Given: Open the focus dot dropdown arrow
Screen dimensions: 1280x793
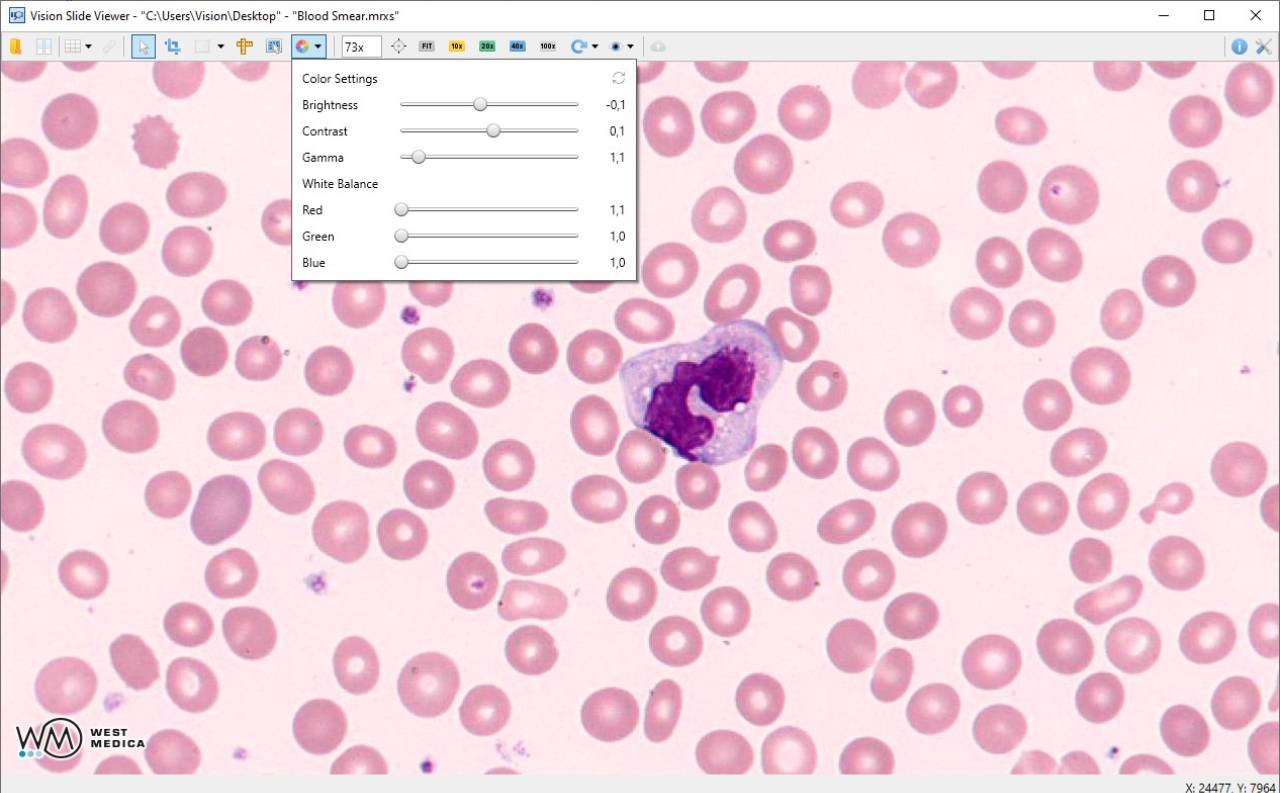Looking at the screenshot, I should point(630,47).
